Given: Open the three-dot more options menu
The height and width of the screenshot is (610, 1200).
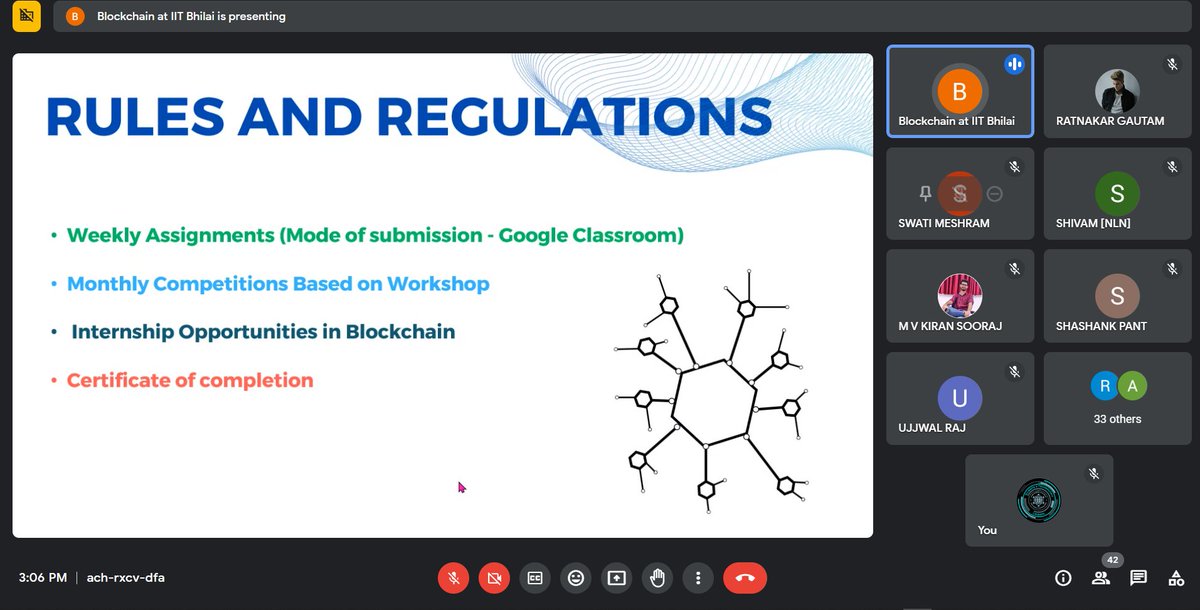Looking at the screenshot, I should (698, 577).
